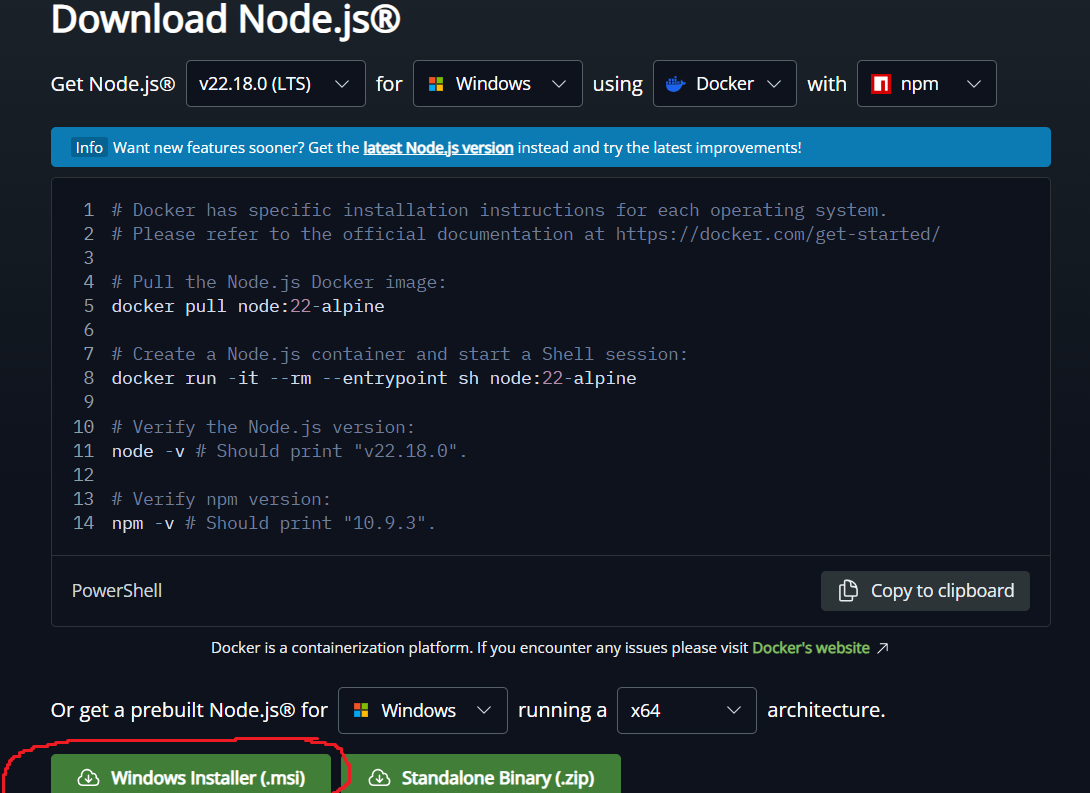The height and width of the screenshot is (793, 1090).
Task: Click the cloud download icon on Standalone Binary
Action: [379, 778]
